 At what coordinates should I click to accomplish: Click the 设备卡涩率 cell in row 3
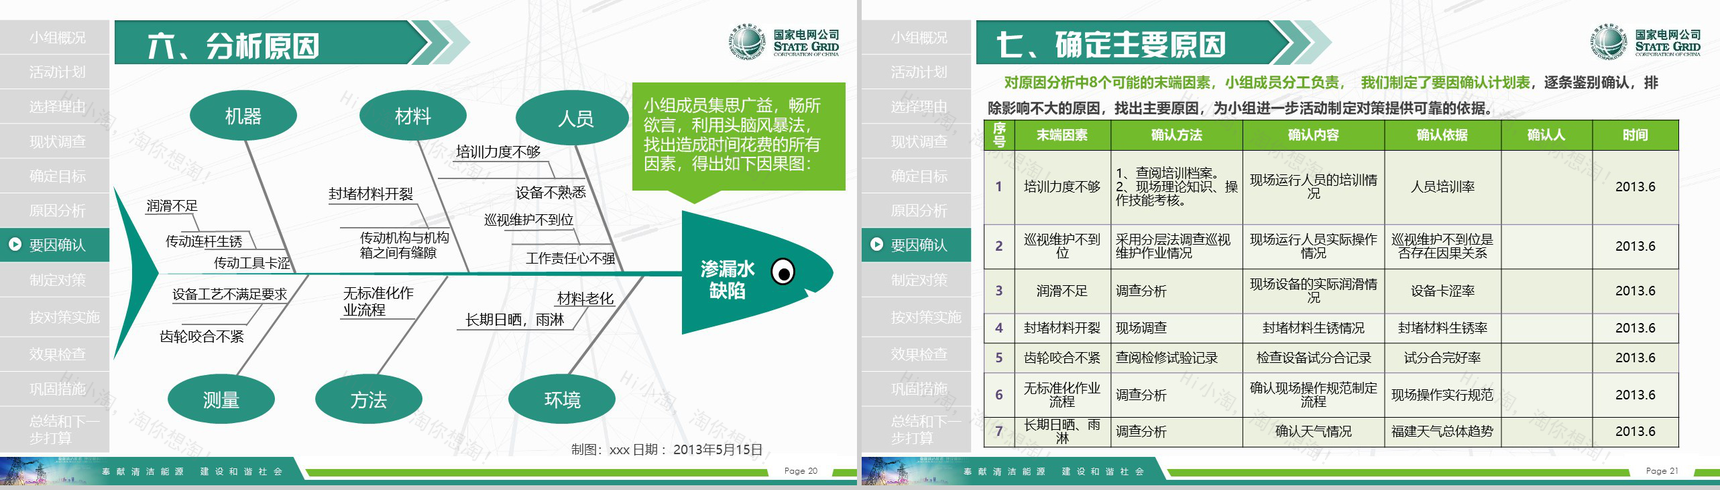point(1442,291)
